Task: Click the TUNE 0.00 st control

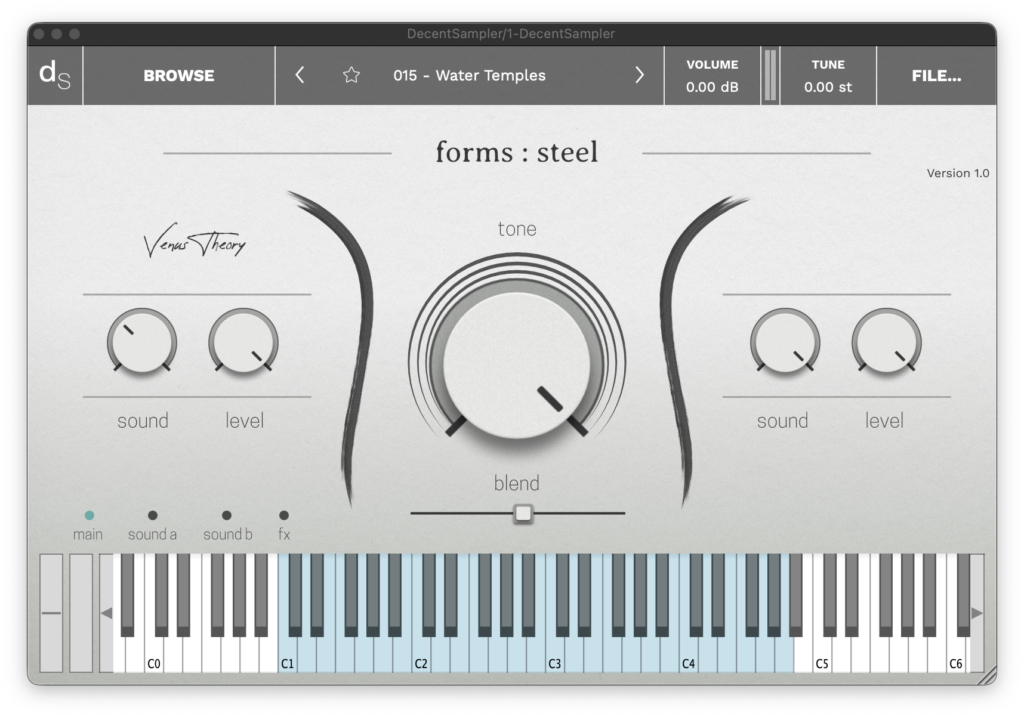Action: pos(828,75)
